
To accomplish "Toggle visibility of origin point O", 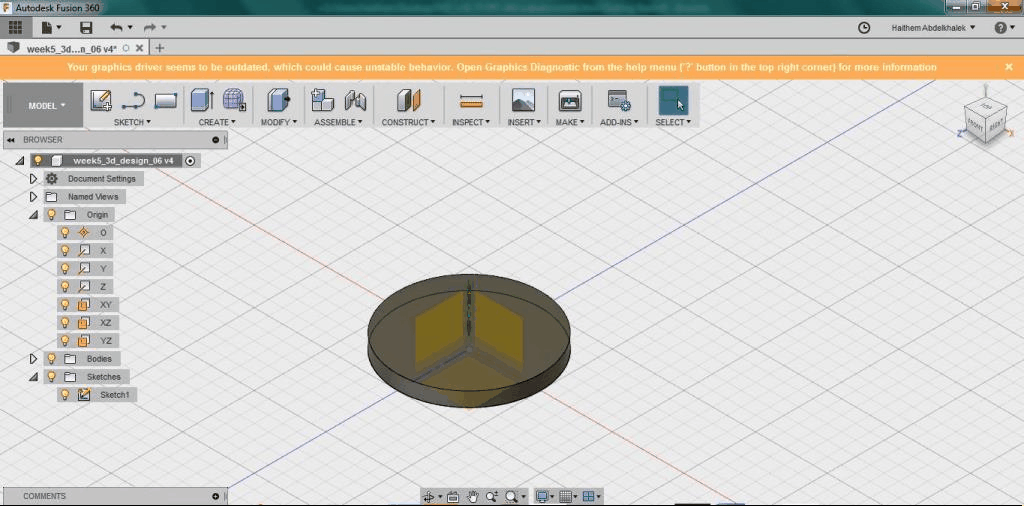I will (x=65, y=232).
